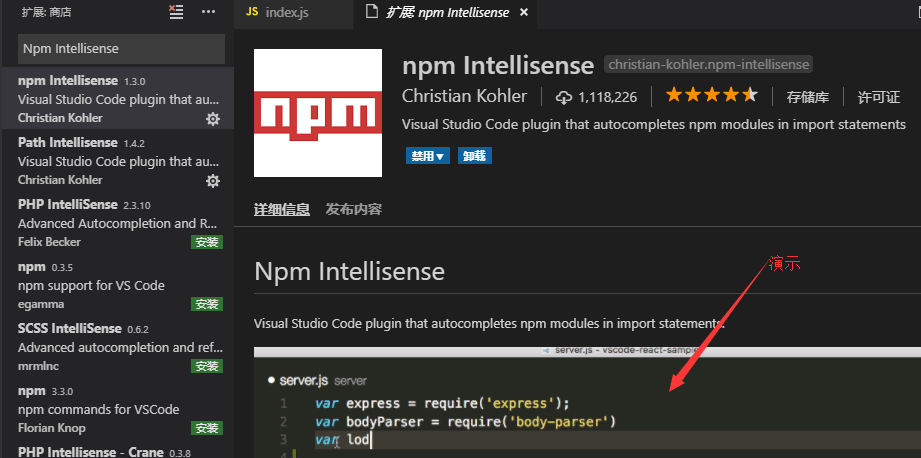The image size is (921, 458).
Task: Click the Florian Knop publisher name
Action: pyautogui.click(x=52, y=428)
